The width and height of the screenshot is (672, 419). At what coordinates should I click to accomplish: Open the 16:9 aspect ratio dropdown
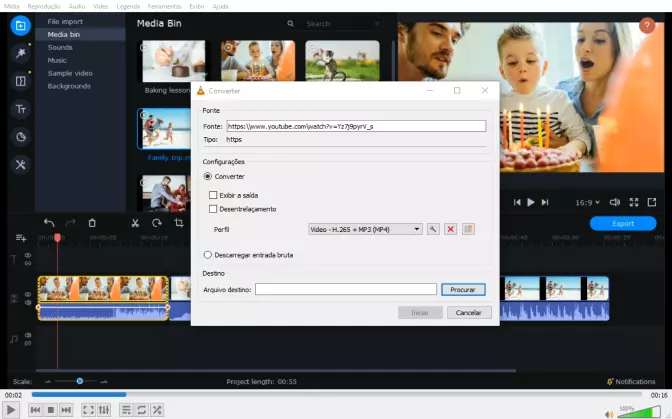pyautogui.click(x=587, y=202)
